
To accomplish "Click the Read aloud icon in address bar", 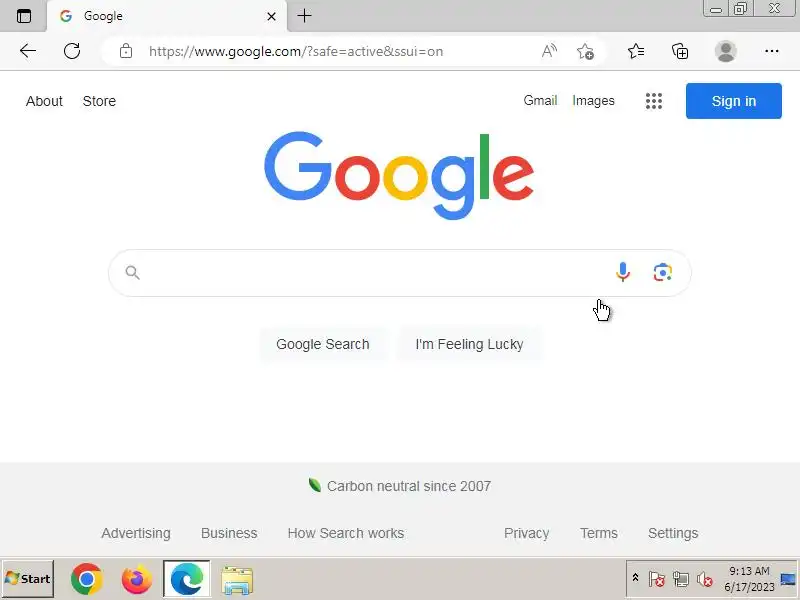I will click(x=549, y=51).
